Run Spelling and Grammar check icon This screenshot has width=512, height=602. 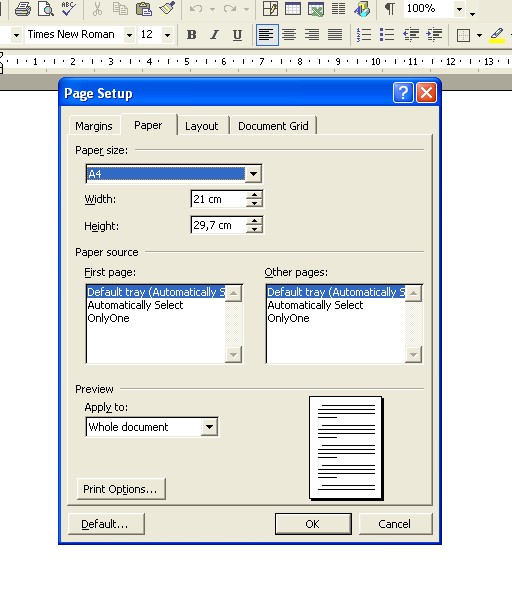69,8
